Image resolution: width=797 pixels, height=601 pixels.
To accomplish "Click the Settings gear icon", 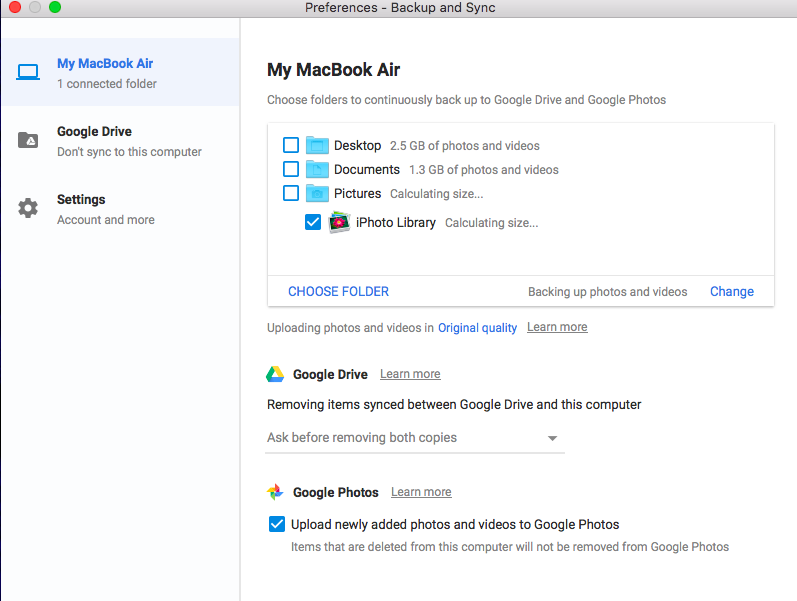I will (28, 208).
